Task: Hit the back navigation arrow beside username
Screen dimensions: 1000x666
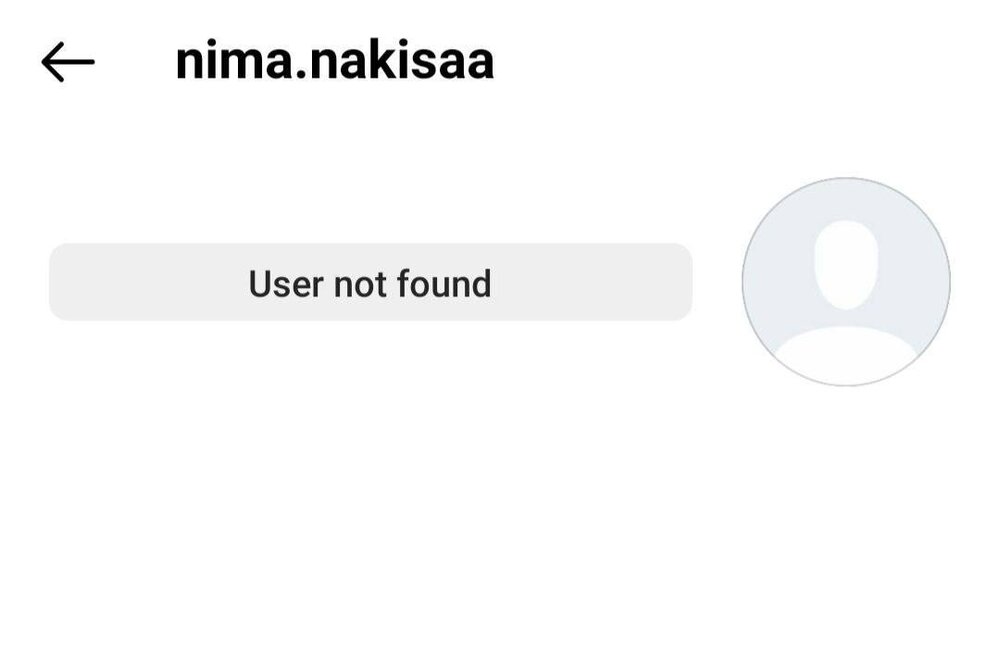Action: click(x=68, y=62)
